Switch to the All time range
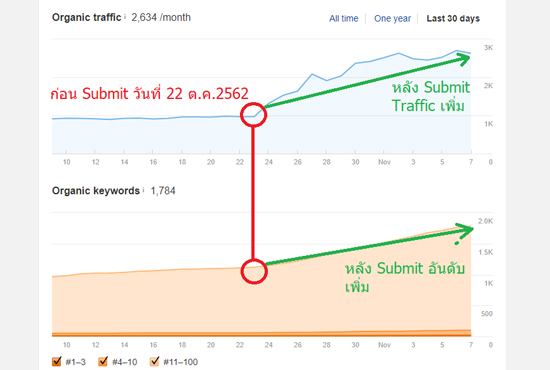 343,18
